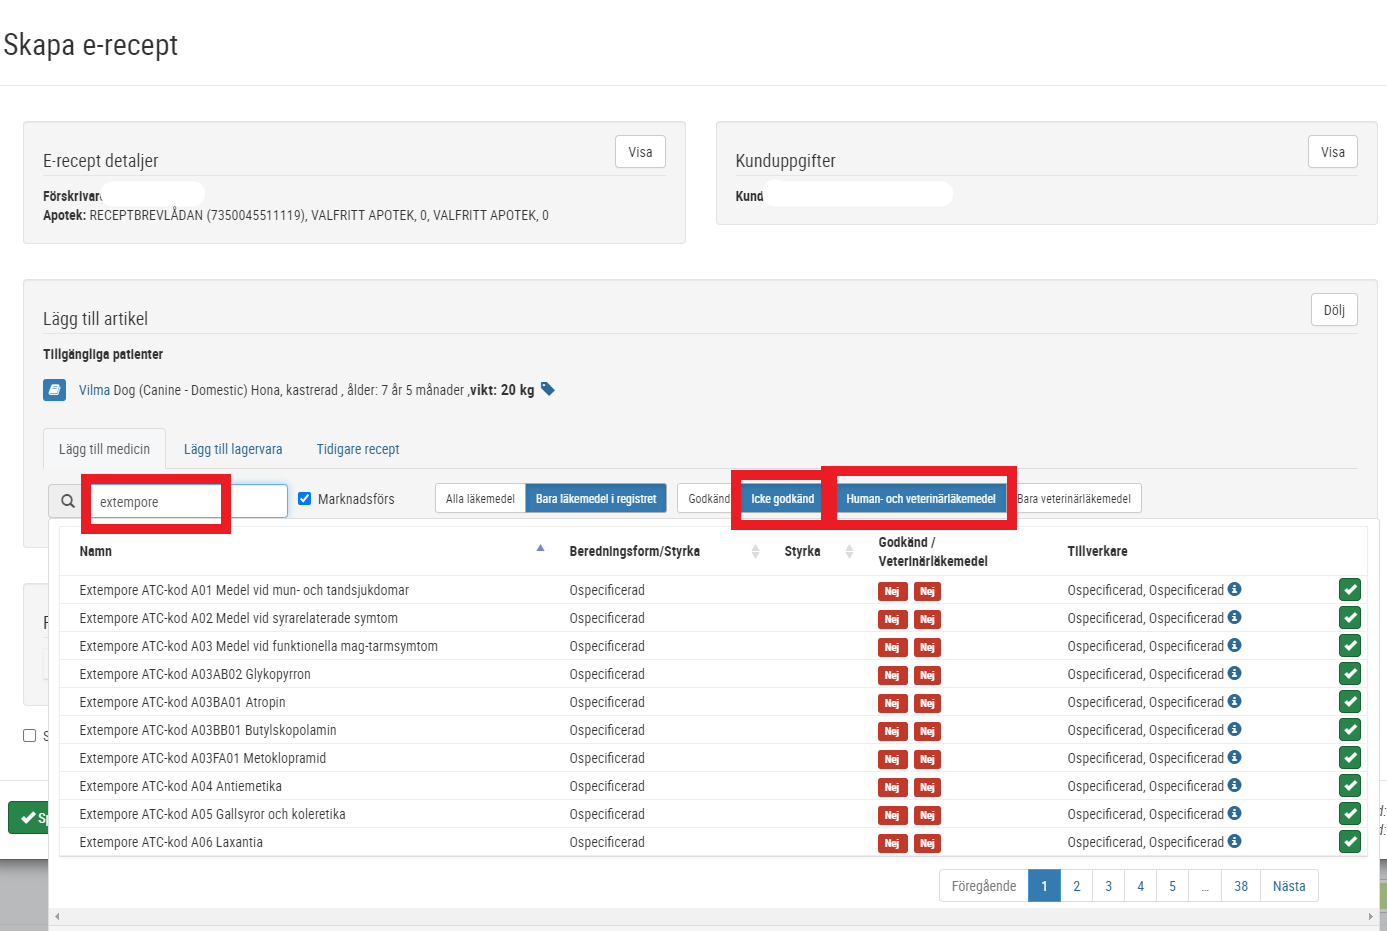Click into the medicine search field

pos(188,501)
